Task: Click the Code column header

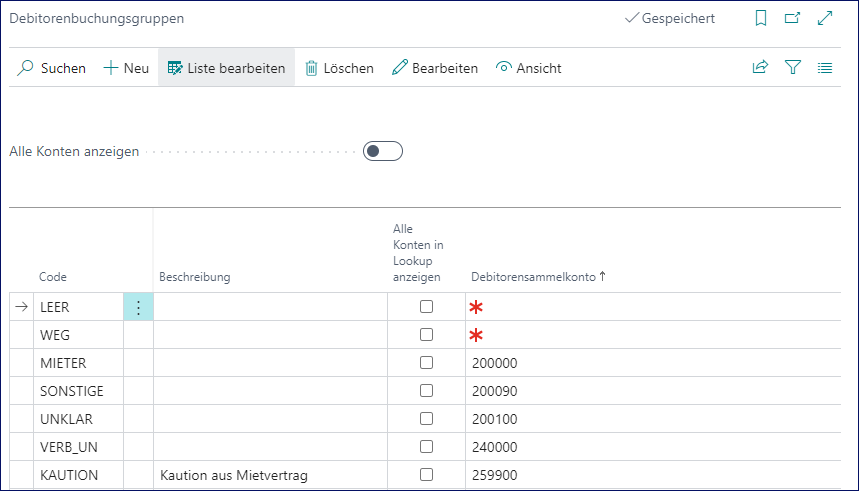Action: tap(53, 277)
